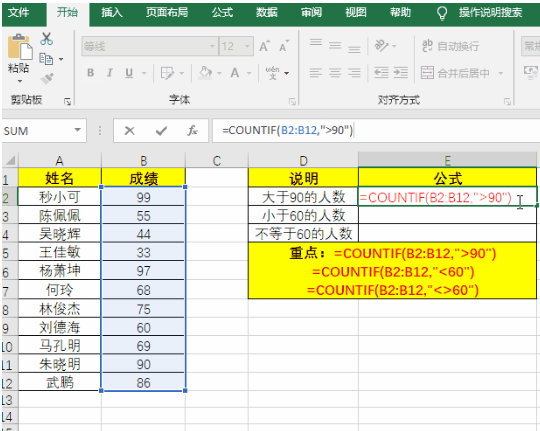Toggle Wrap Text option

coord(450,46)
